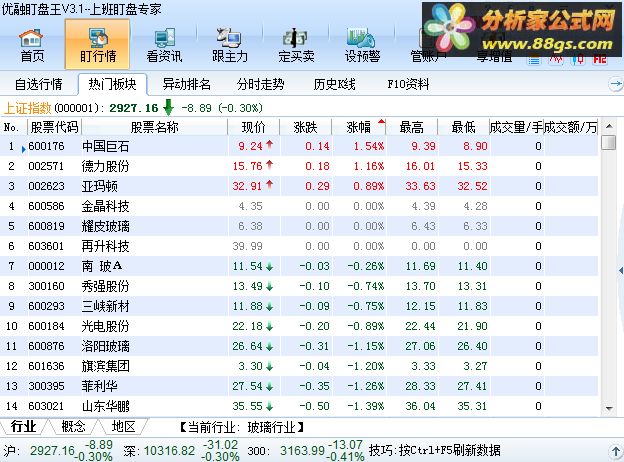Click the right arrow beside the tab row
624x462 pixels.
click(x=616, y=84)
